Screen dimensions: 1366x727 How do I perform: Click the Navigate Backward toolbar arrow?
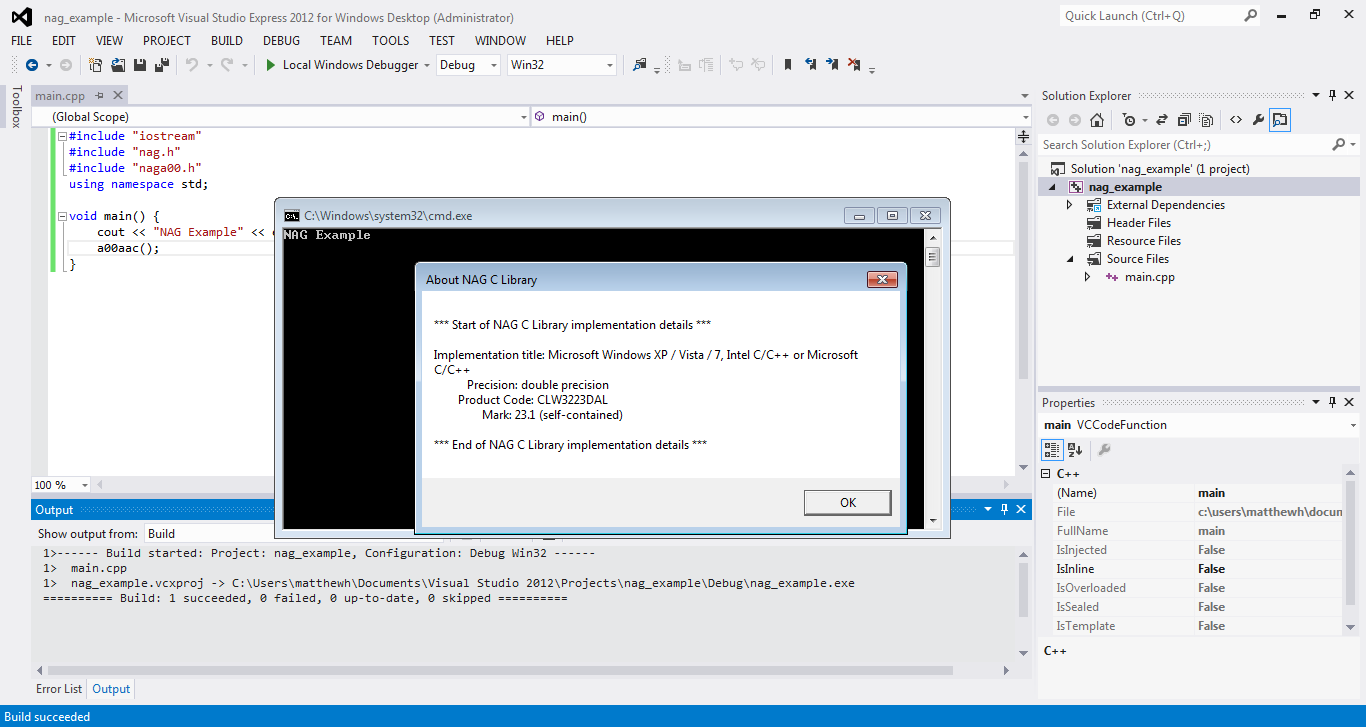32,65
